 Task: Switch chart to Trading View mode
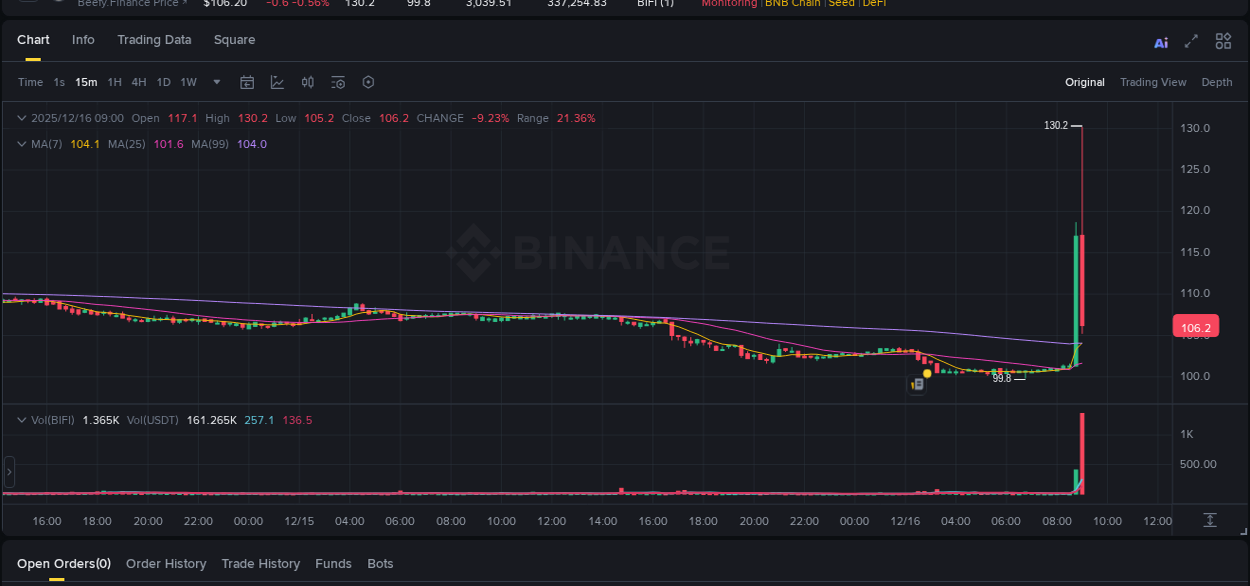[1152, 82]
